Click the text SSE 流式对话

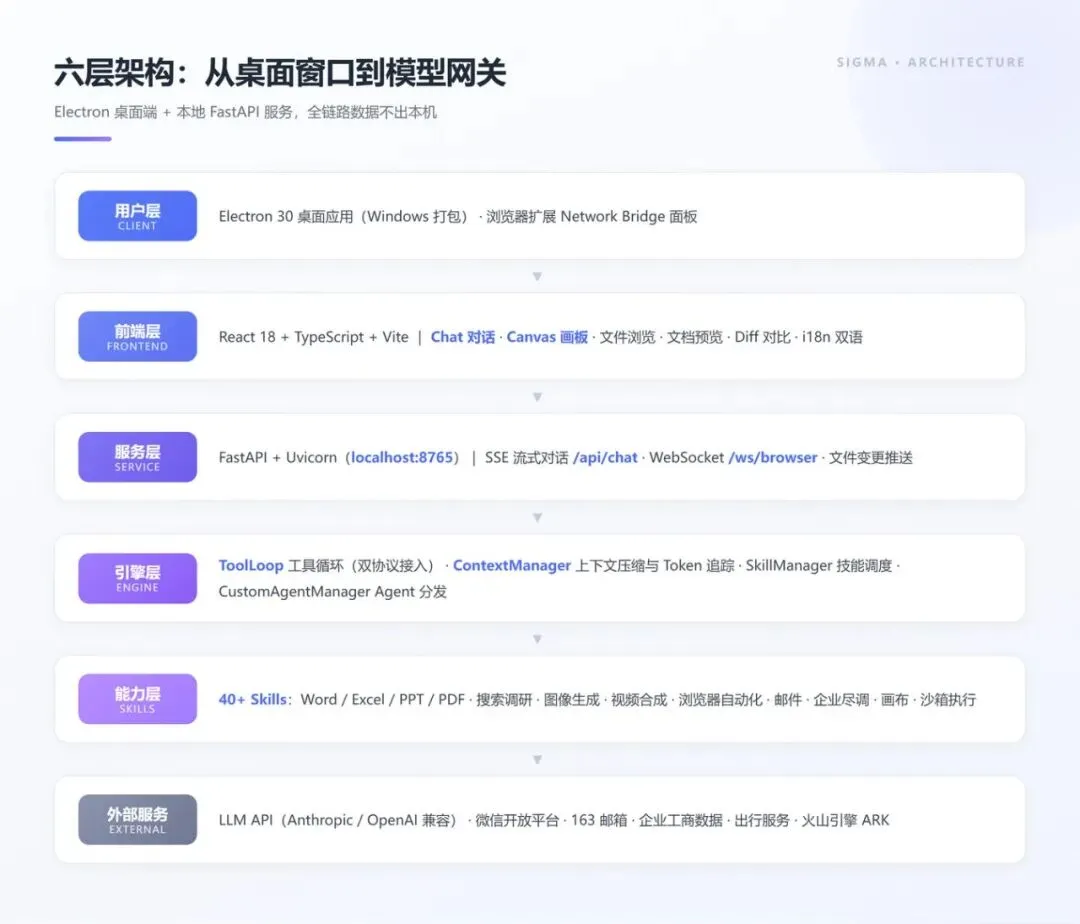(527, 457)
